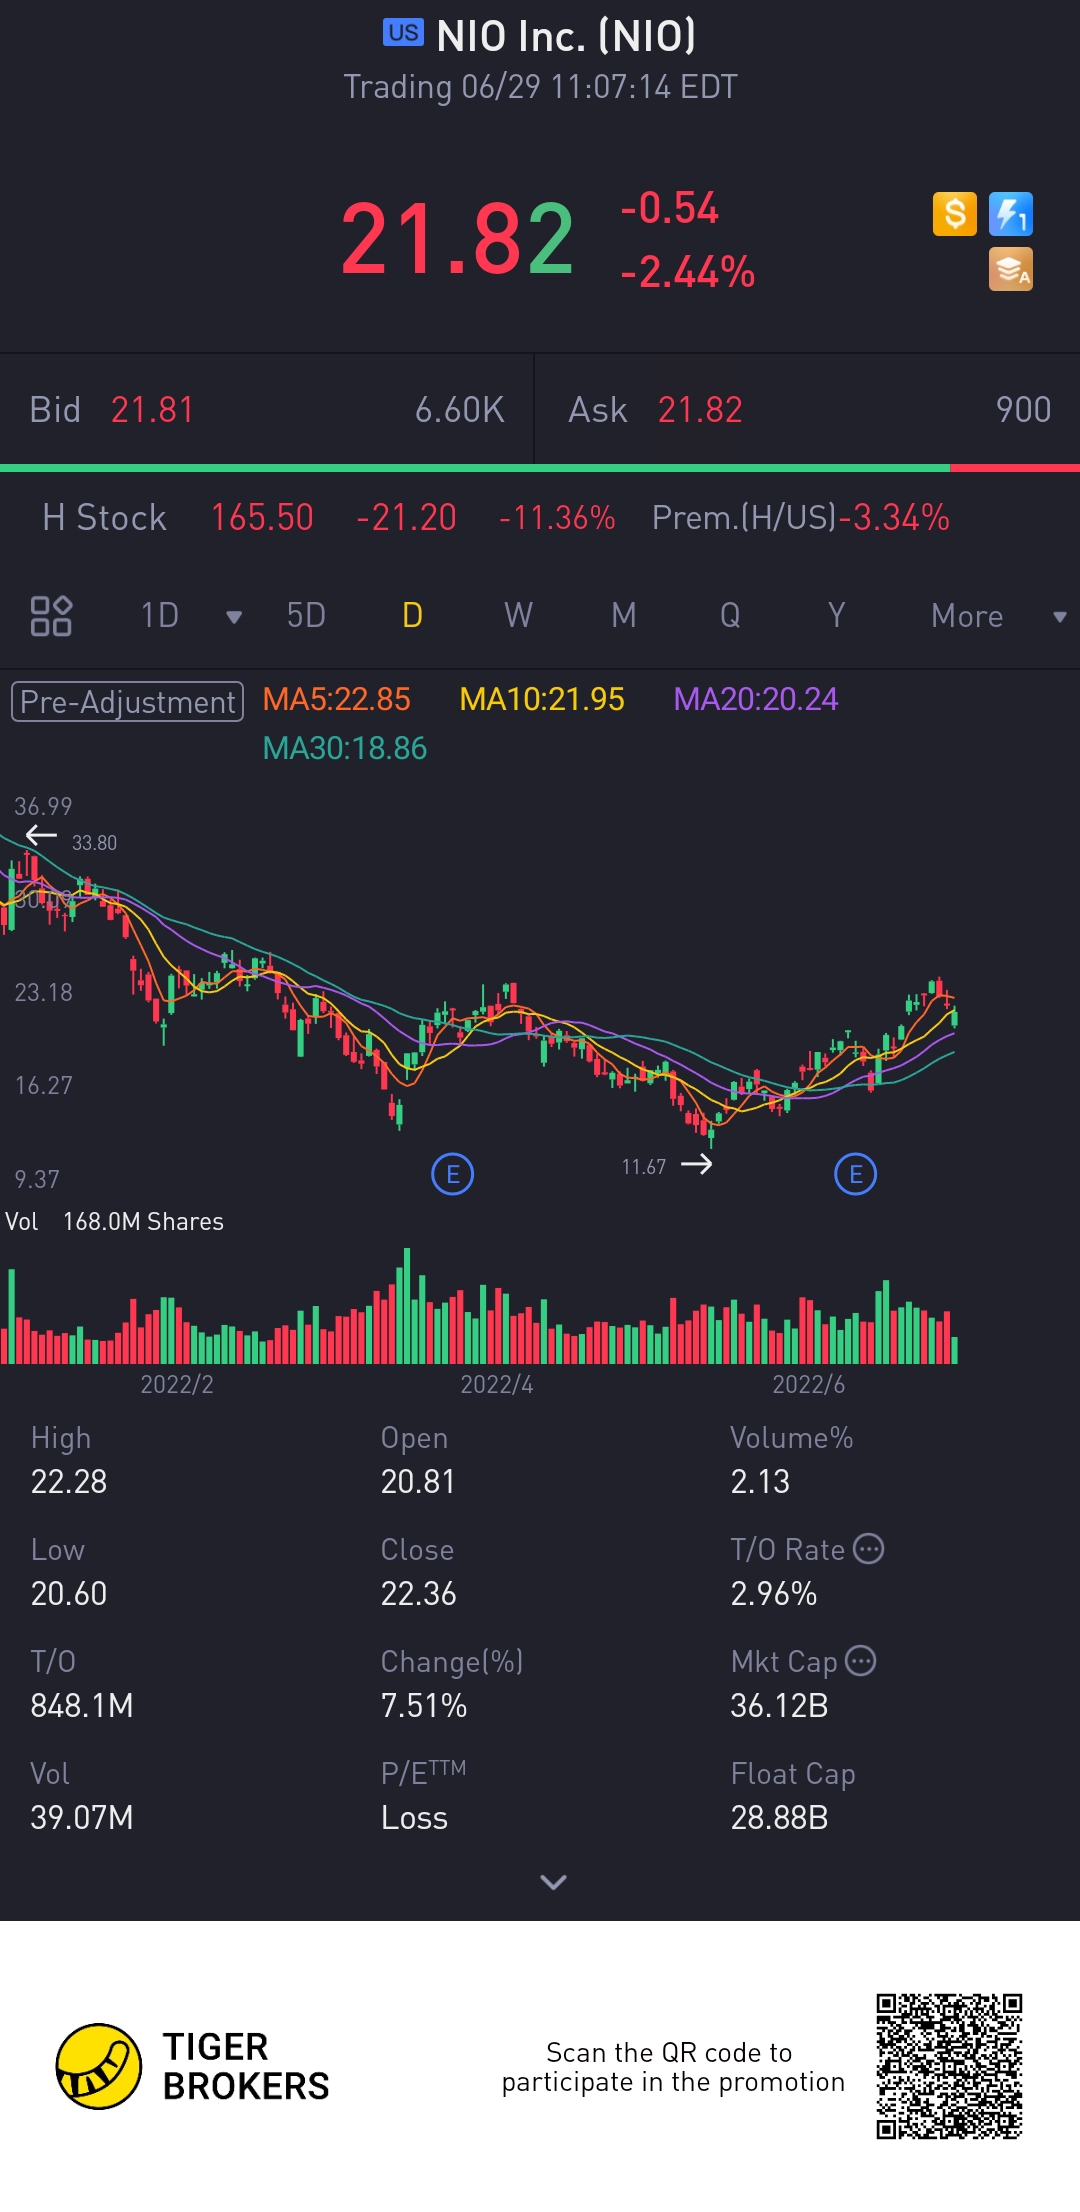Tap the stacked layers A icon
Viewport: 1080px width, 2212px height.
click(x=1011, y=270)
